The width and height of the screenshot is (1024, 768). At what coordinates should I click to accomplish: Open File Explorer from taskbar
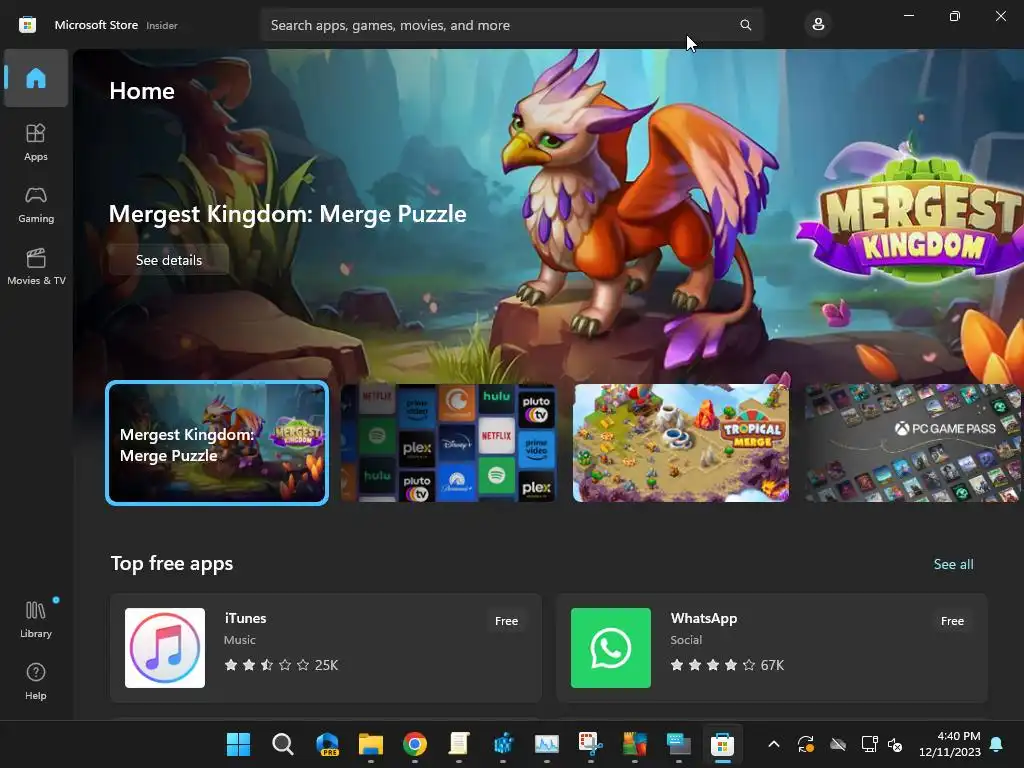[371, 744]
